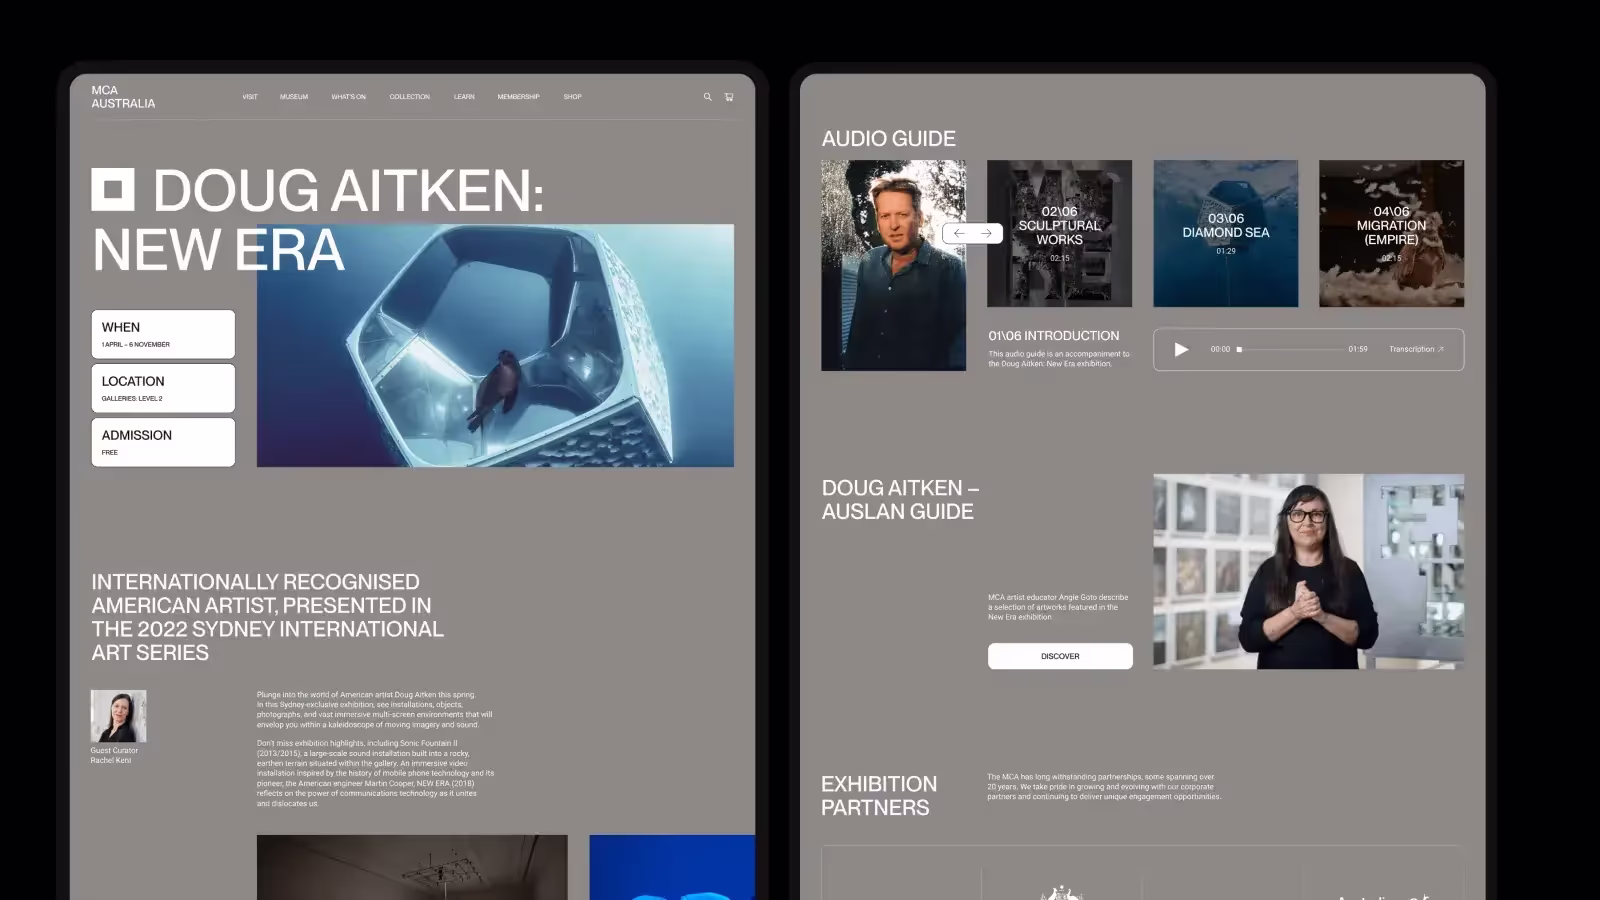This screenshot has height=900, width=1600.
Task: Select the 02\06 Sculptural Works audio thumbnail
Action: tap(1059, 233)
